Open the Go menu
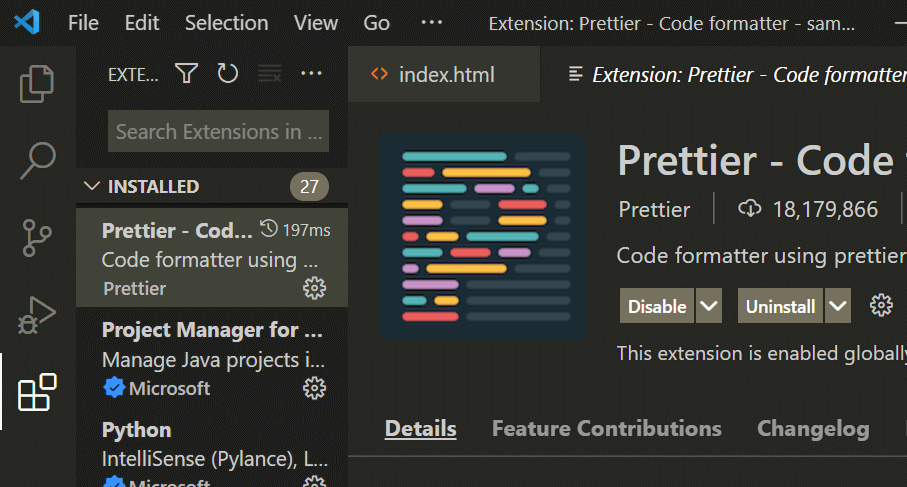The image size is (907, 487). click(x=377, y=23)
